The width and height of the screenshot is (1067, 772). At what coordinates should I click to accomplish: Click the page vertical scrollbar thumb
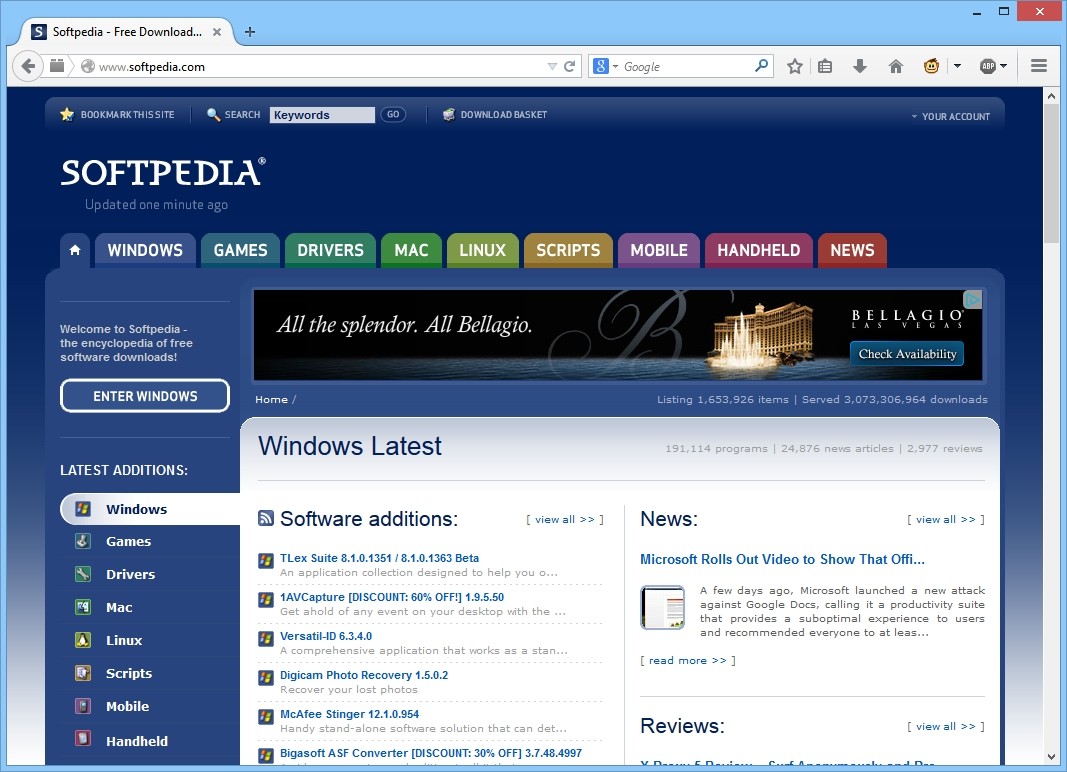tap(1051, 174)
